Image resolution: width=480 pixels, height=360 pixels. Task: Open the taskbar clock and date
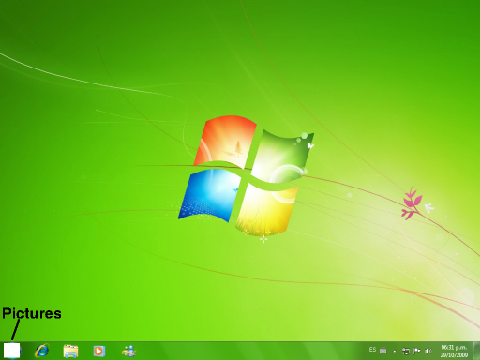click(454, 351)
